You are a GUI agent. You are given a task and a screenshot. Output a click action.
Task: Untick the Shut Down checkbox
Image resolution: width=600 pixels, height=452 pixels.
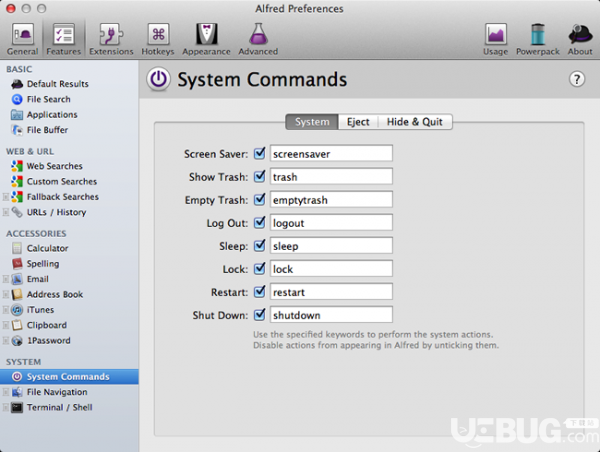click(259, 315)
